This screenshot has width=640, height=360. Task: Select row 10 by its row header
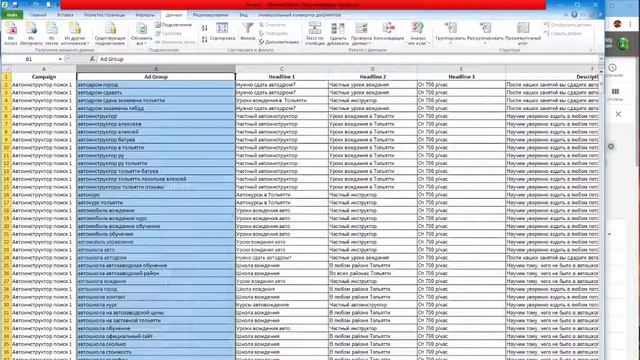tap(6, 147)
